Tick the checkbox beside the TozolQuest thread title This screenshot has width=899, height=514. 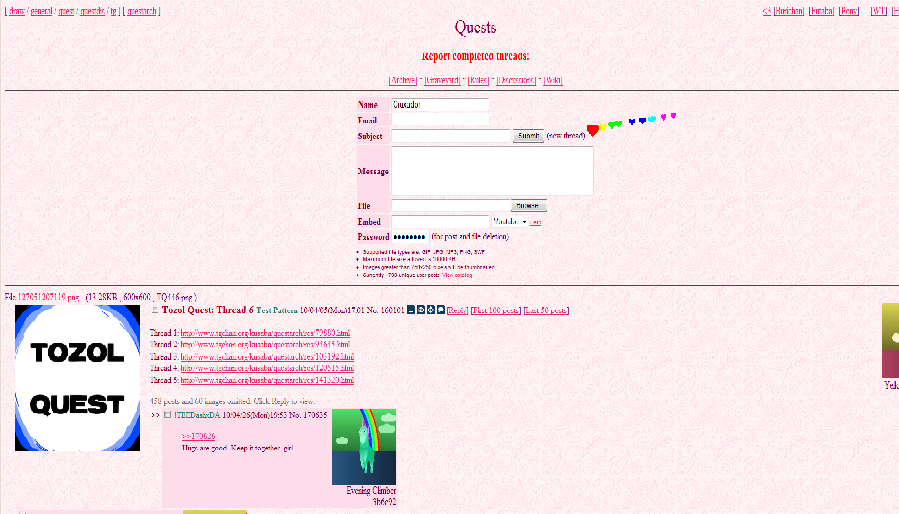point(155,310)
